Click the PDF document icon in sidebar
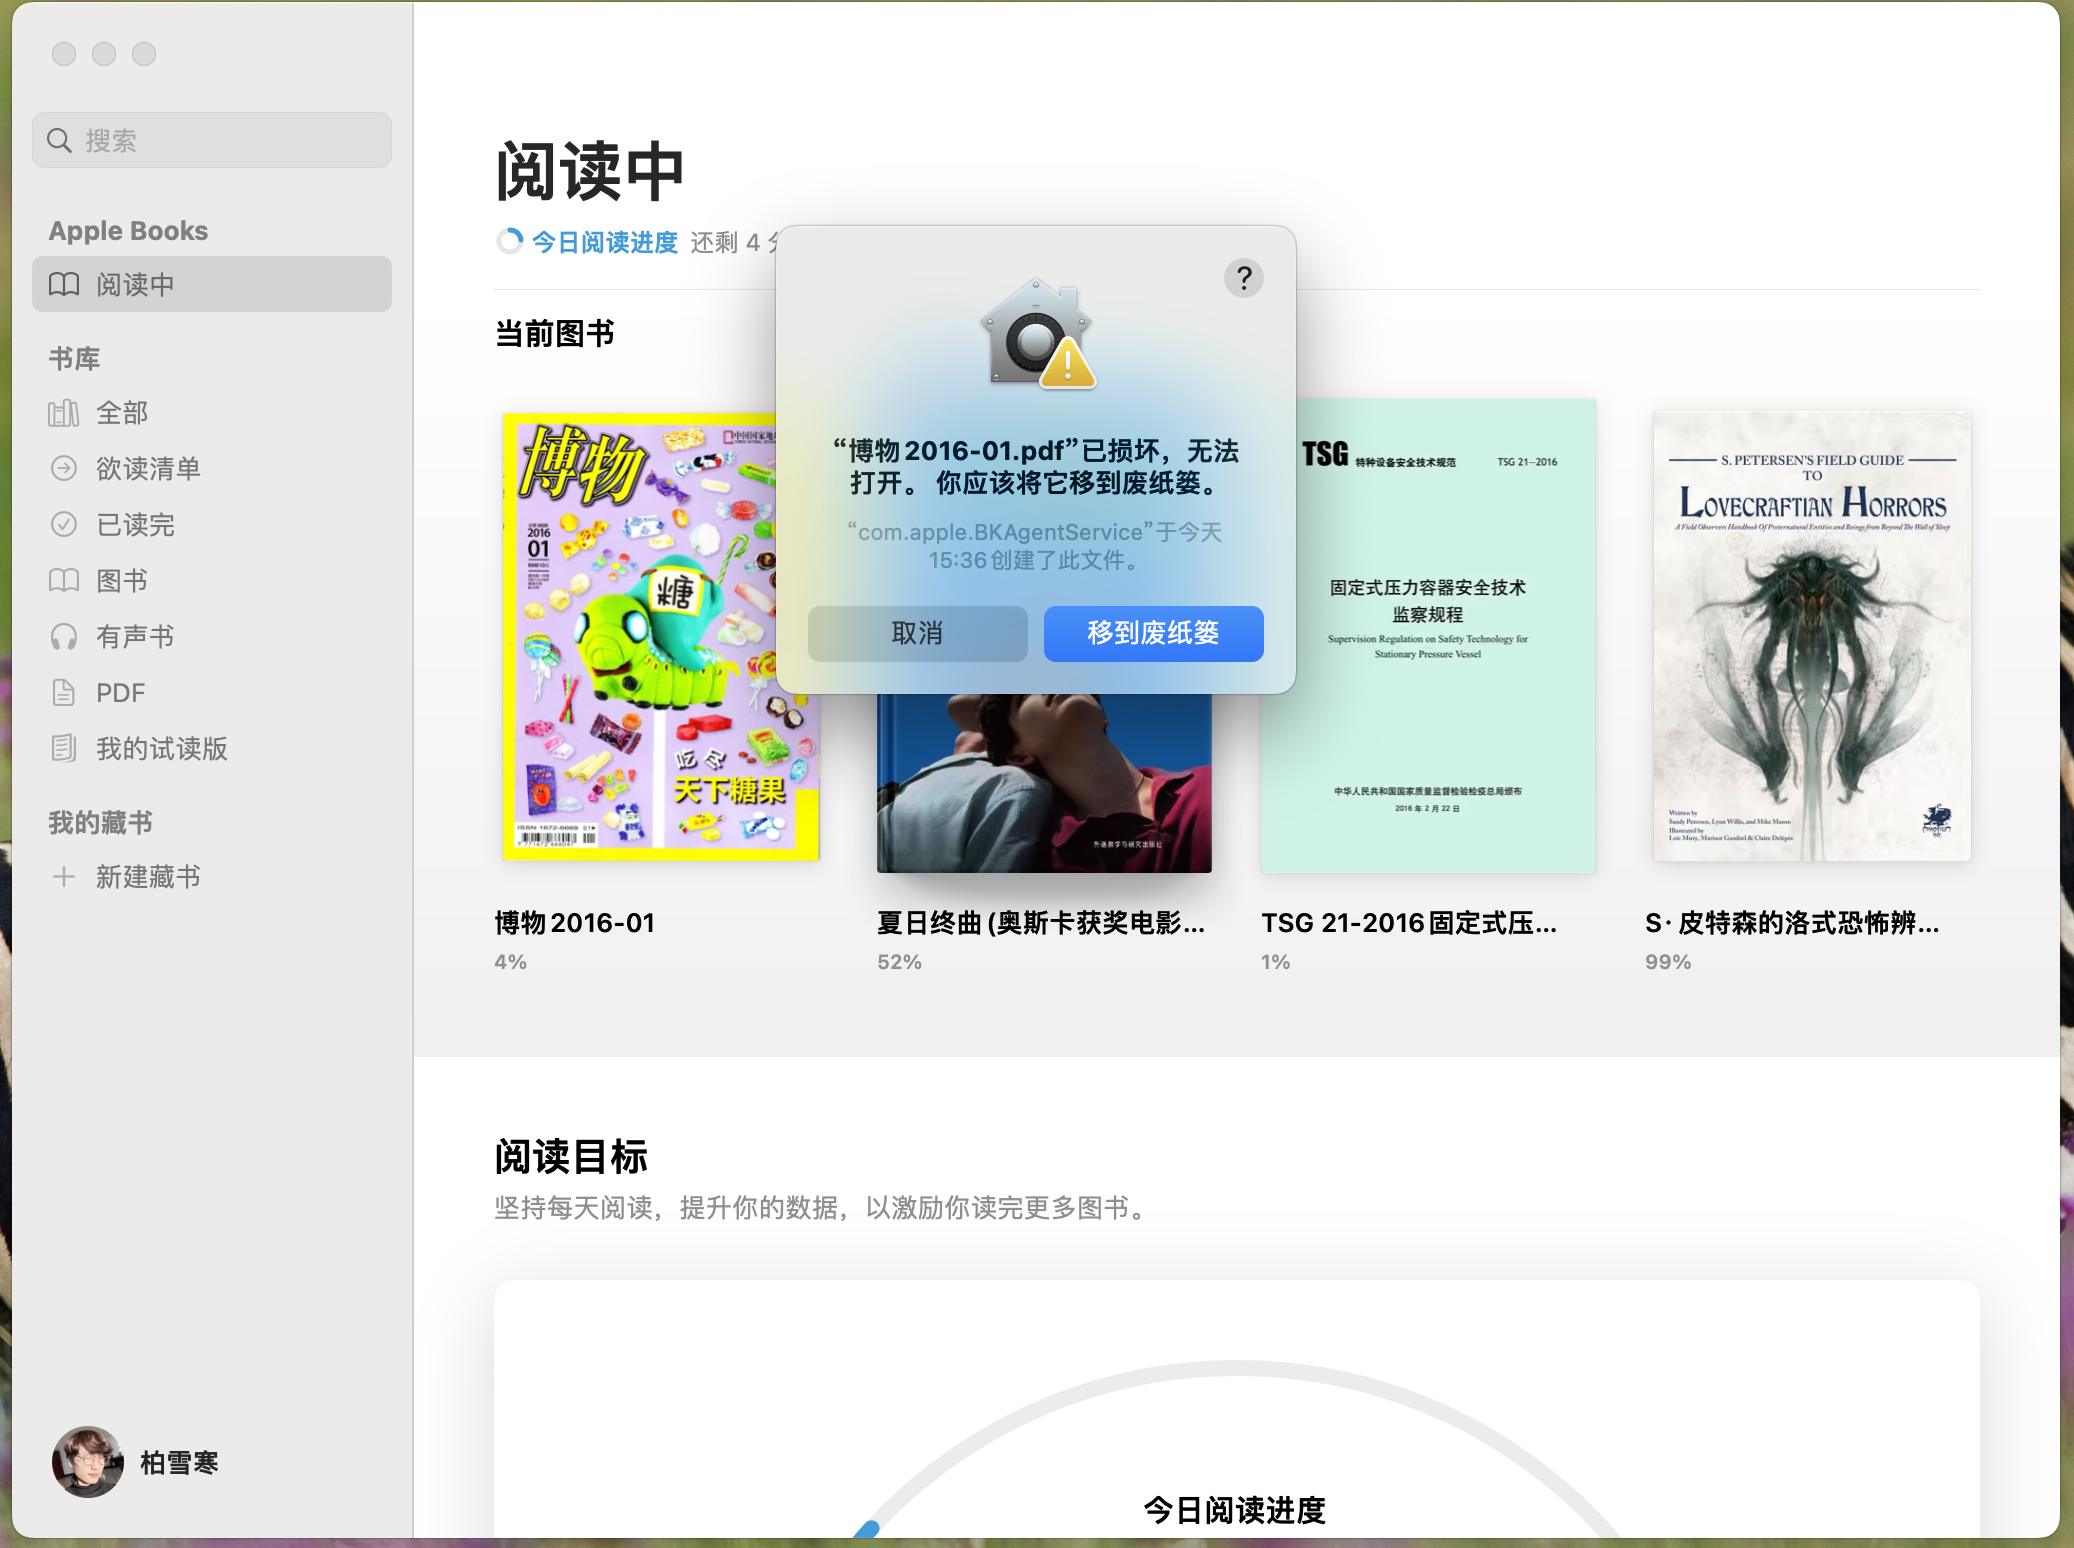 [x=64, y=693]
